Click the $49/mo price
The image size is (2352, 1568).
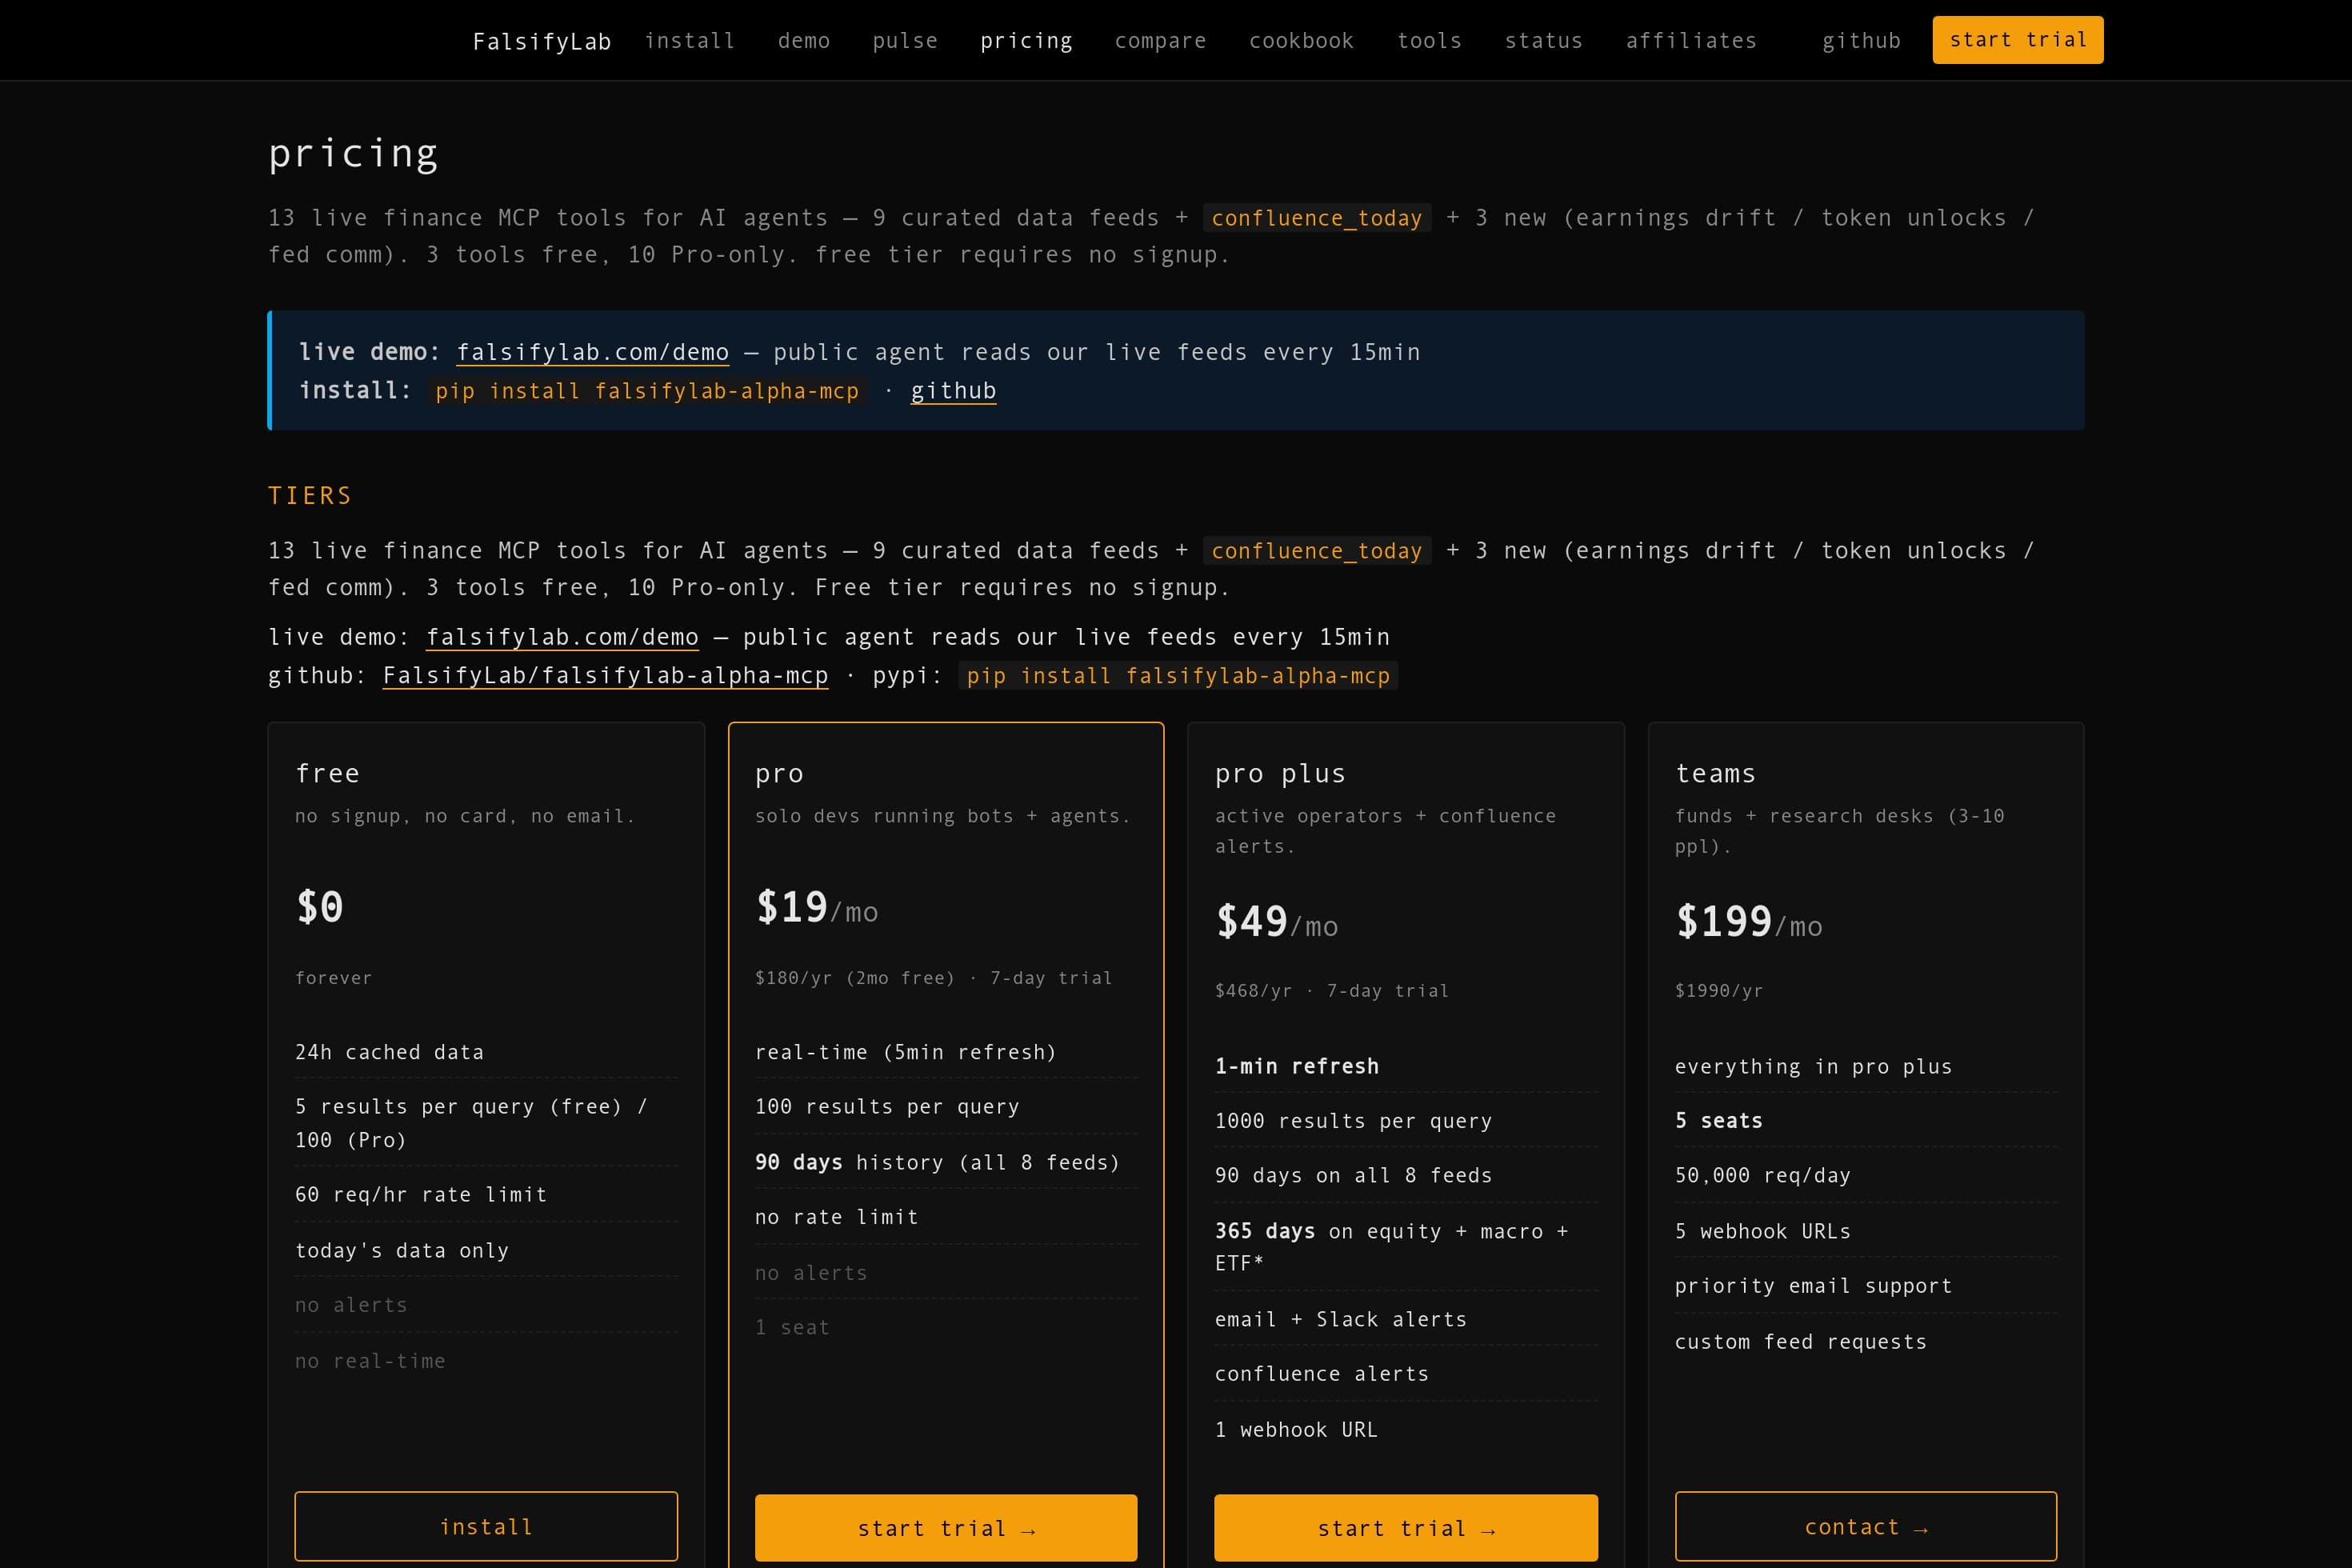tap(1277, 921)
